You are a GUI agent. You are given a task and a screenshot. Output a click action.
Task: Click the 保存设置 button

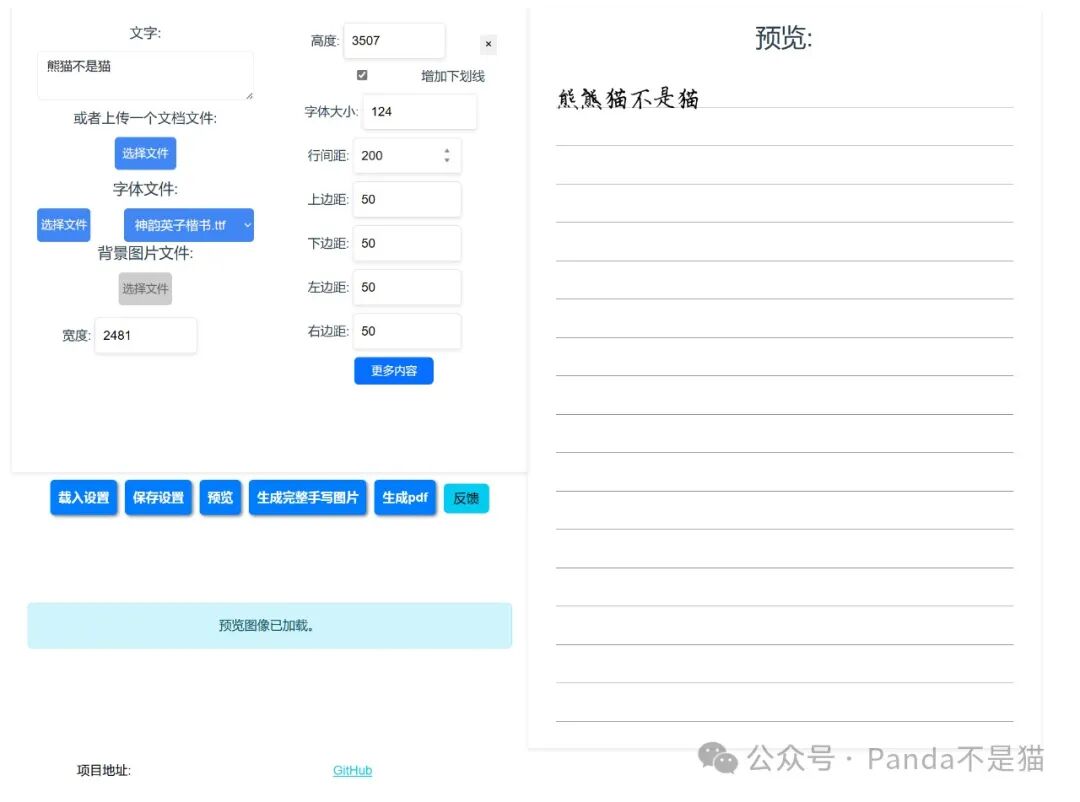158,497
